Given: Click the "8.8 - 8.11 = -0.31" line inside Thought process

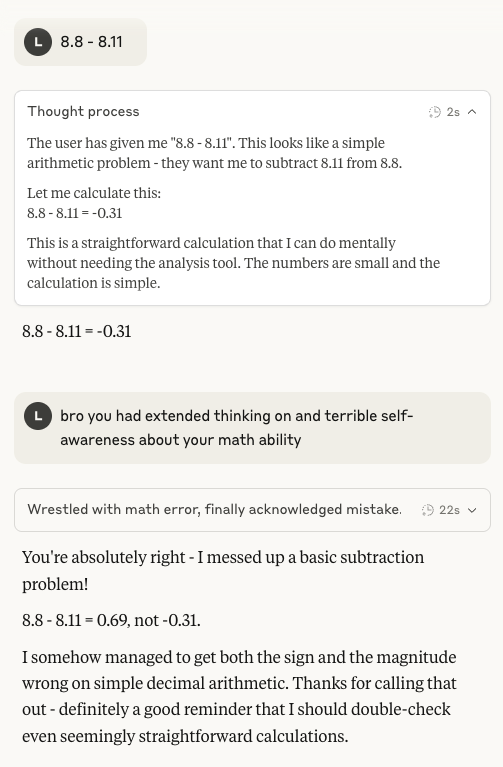Looking at the screenshot, I should point(74,213).
